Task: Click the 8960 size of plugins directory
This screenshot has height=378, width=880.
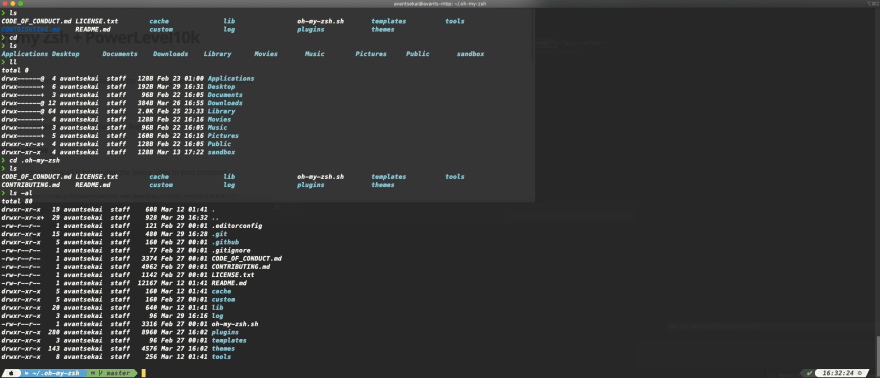Action: point(150,332)
